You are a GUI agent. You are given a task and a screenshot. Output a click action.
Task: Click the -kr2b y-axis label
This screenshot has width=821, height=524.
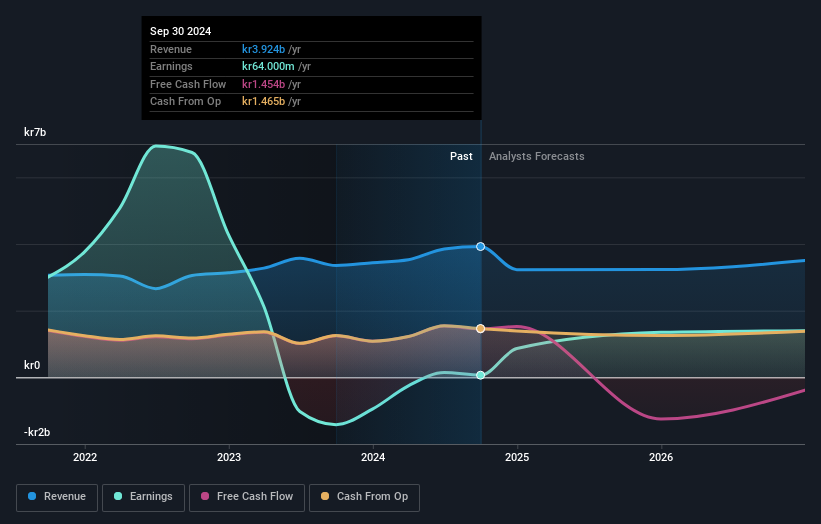tap(37, 432)
